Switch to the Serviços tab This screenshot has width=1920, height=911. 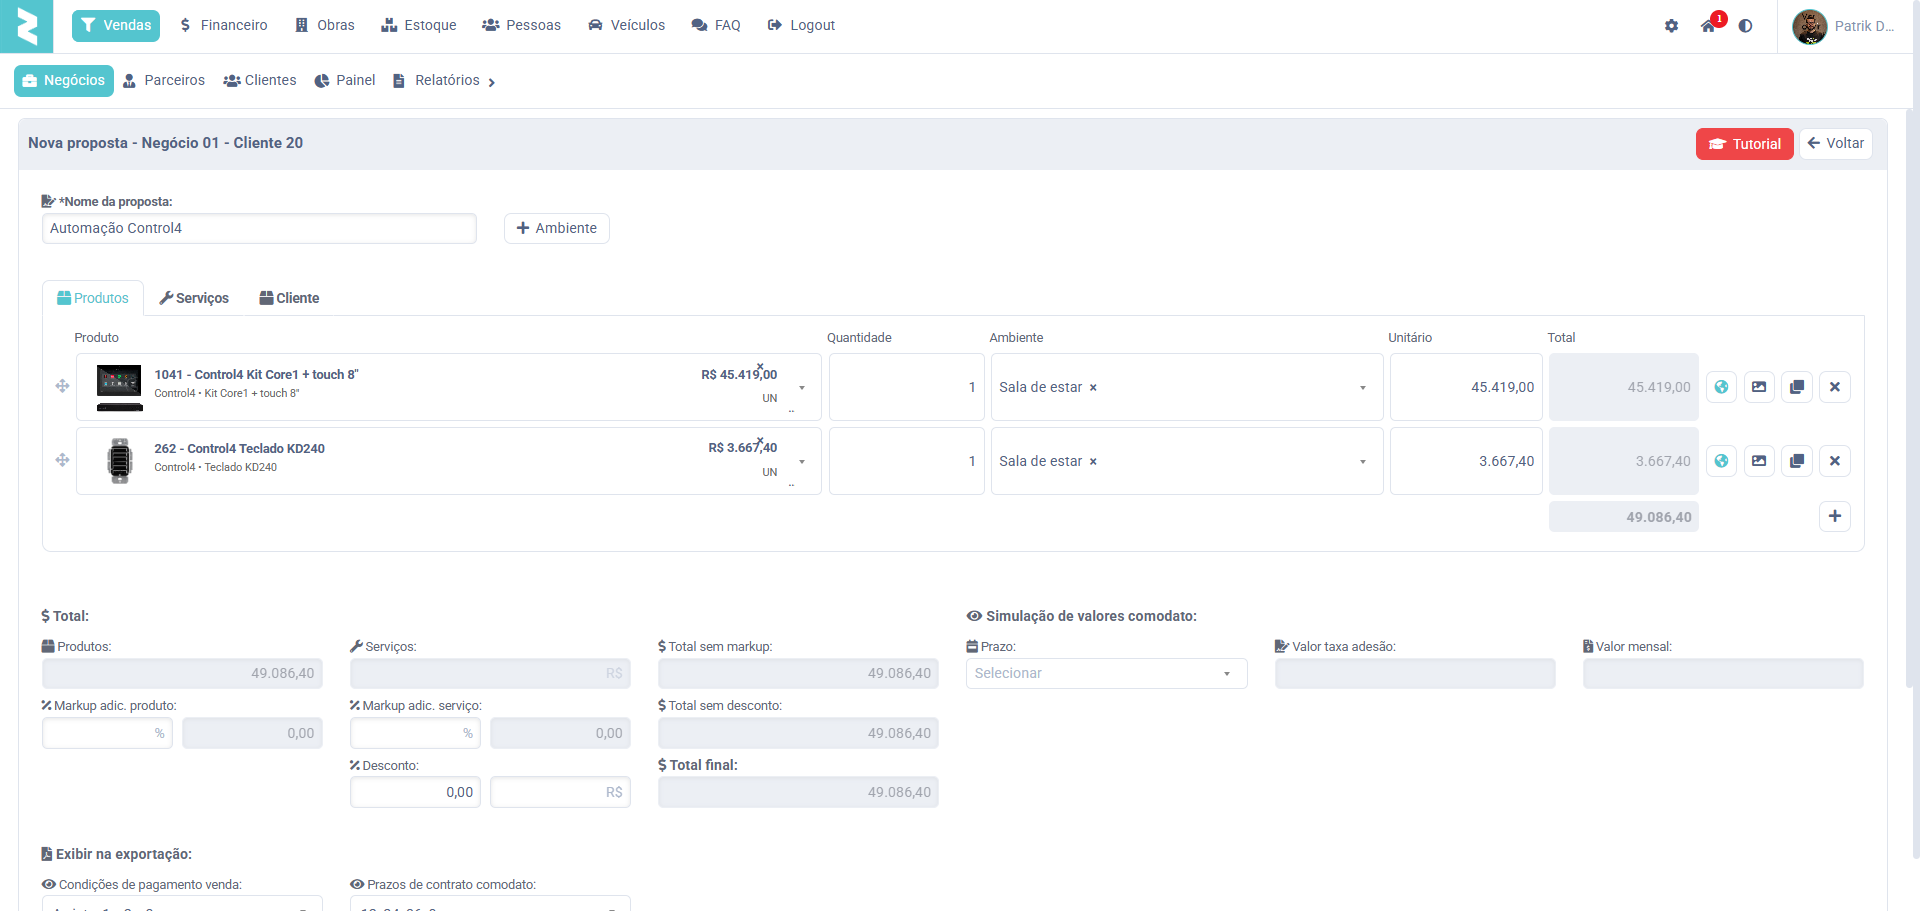click(194, 298)
